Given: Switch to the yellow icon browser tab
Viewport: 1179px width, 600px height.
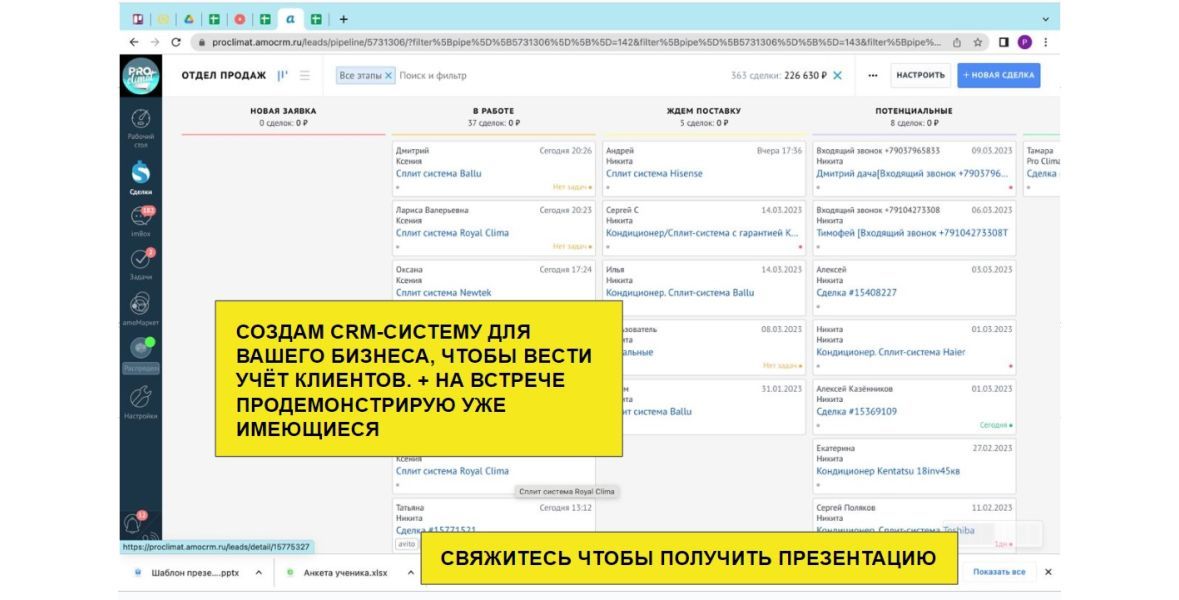Looking at the screenshot, I should pos(163,20).
